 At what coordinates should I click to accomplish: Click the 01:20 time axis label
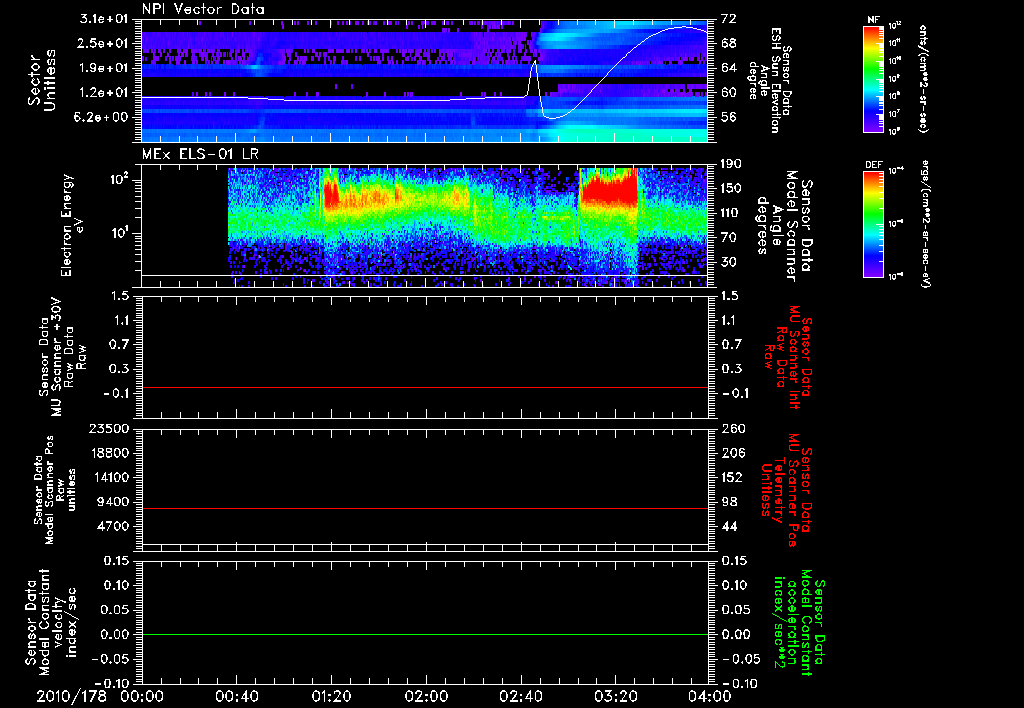[331, 696]
